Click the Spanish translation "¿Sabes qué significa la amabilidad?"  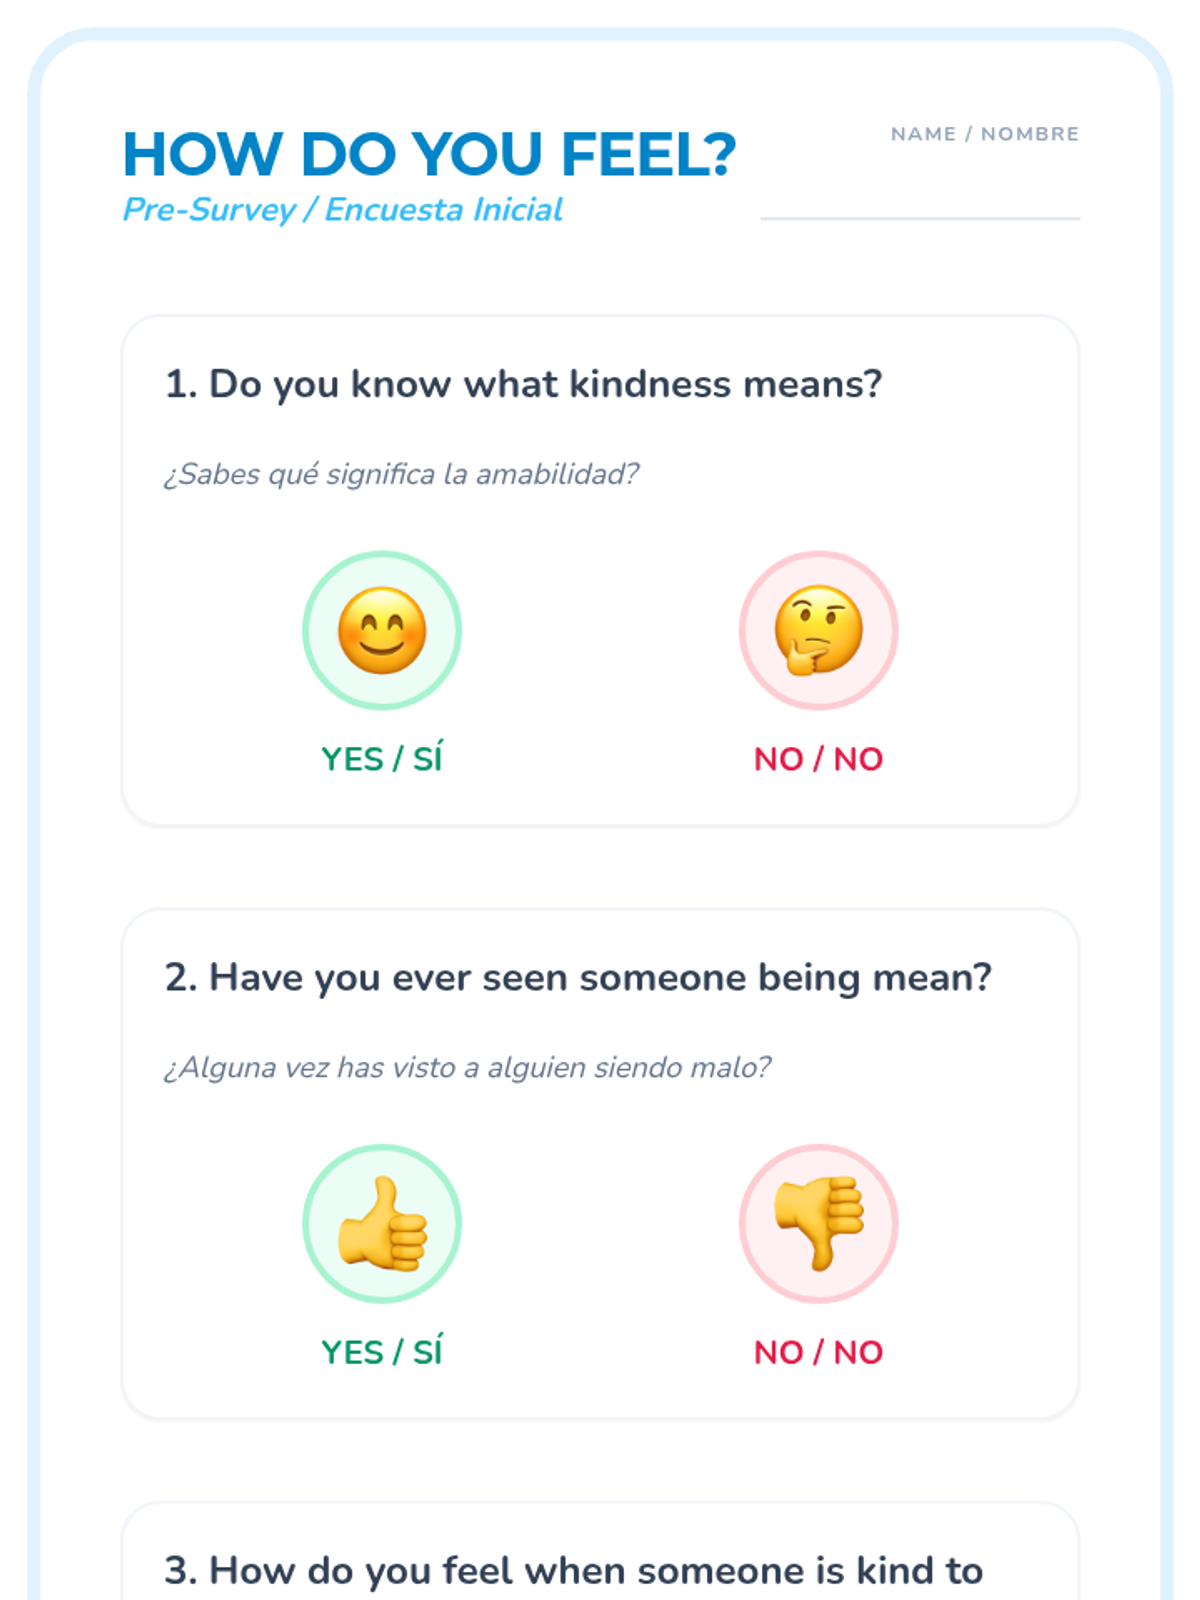(401, 474)
